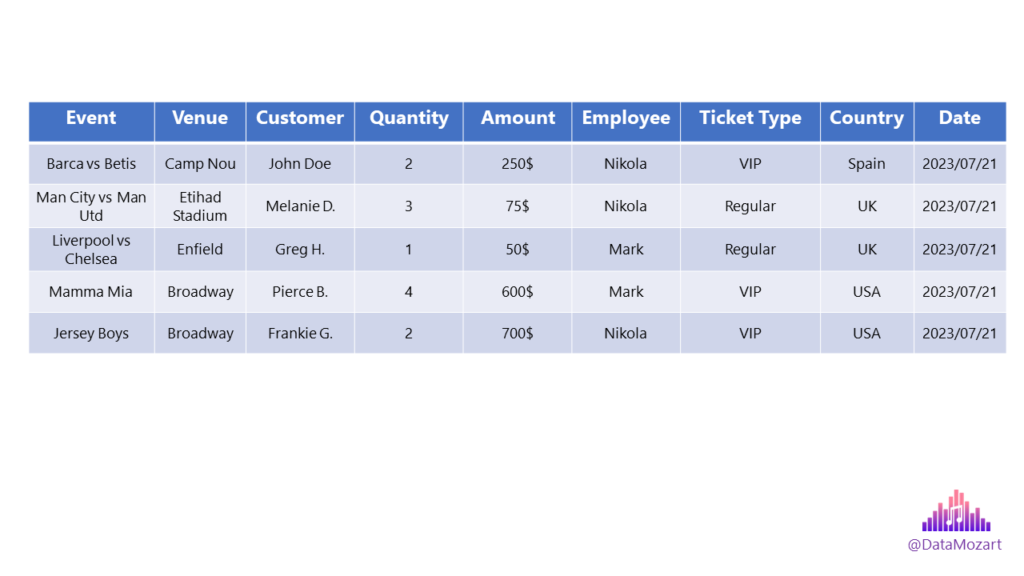Click the date in the Melanie D. row
The width and height of the screenshot is (1024, 576).
click(960, 206)
